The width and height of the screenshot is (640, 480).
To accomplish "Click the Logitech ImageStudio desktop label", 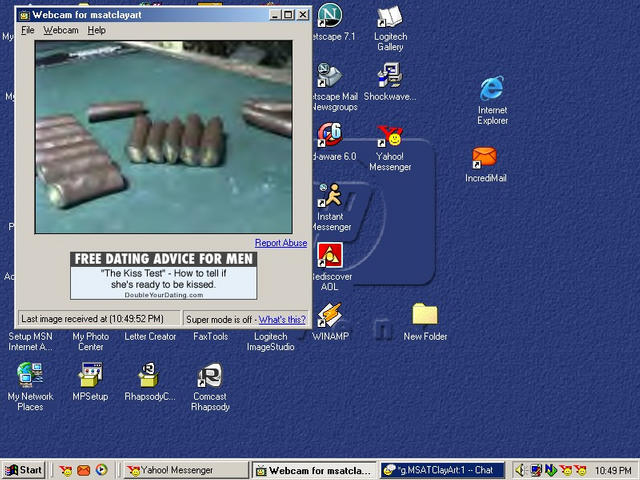I will tap(271, 342).
